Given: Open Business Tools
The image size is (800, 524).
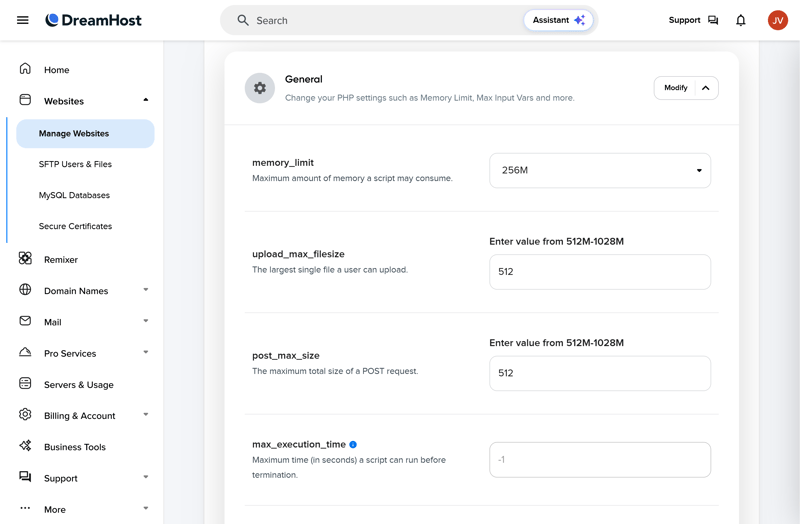Looking at the screenshot, I should coord(74,447).
